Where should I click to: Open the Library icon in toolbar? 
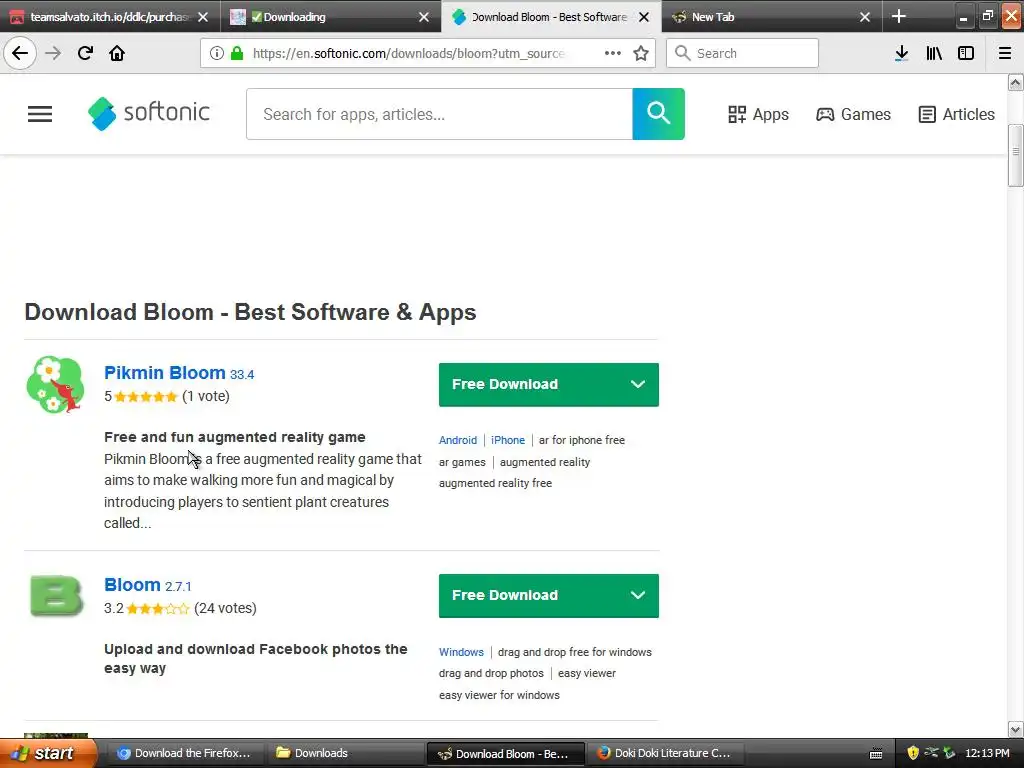coord(934,53)
